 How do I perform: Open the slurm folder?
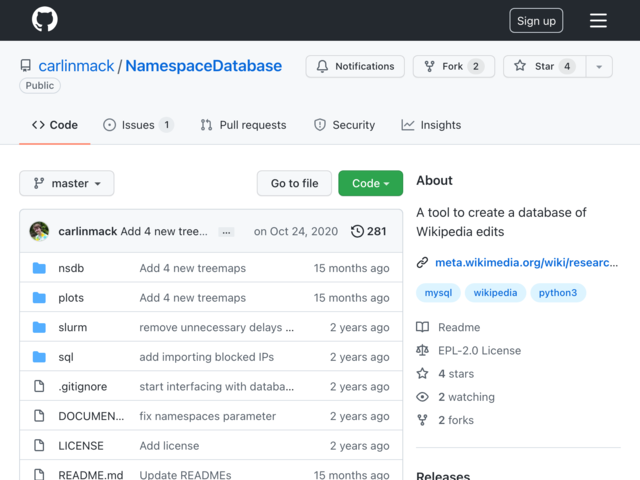[x=73, y=327]
